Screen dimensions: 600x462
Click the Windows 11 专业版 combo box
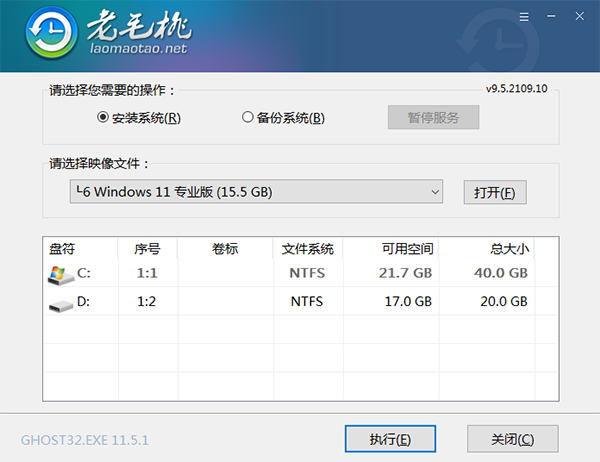(256, 191)
